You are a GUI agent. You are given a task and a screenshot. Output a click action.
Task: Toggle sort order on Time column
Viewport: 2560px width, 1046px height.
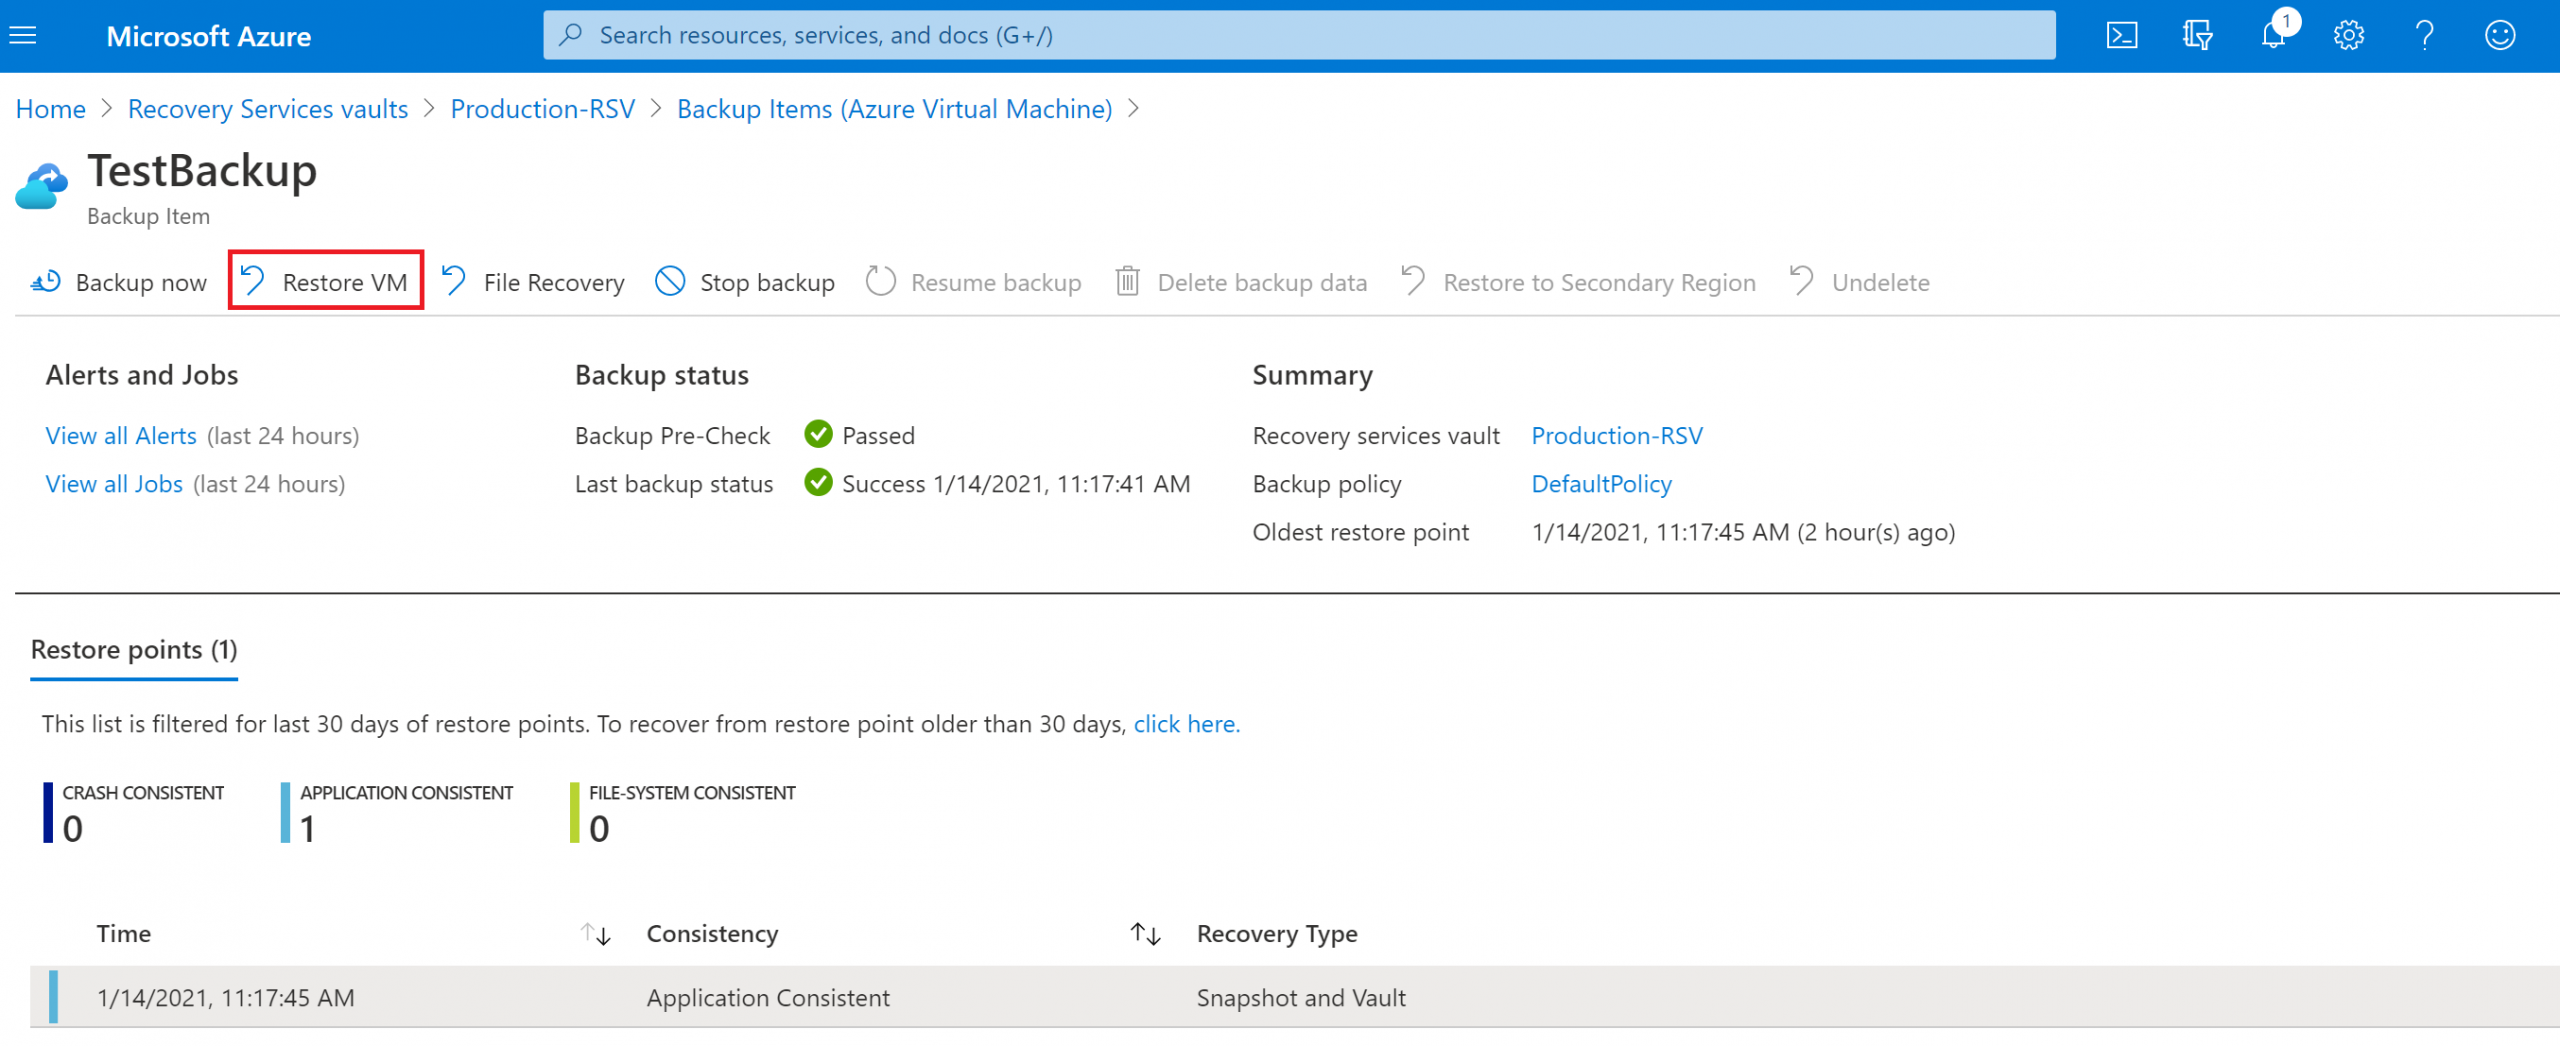pyautogui.click(x=594, y=933)
